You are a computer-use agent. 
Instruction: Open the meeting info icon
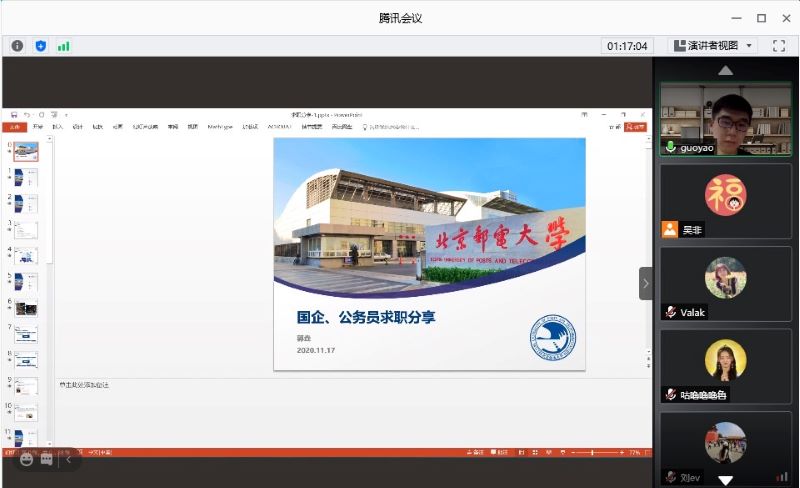point(17,46)
